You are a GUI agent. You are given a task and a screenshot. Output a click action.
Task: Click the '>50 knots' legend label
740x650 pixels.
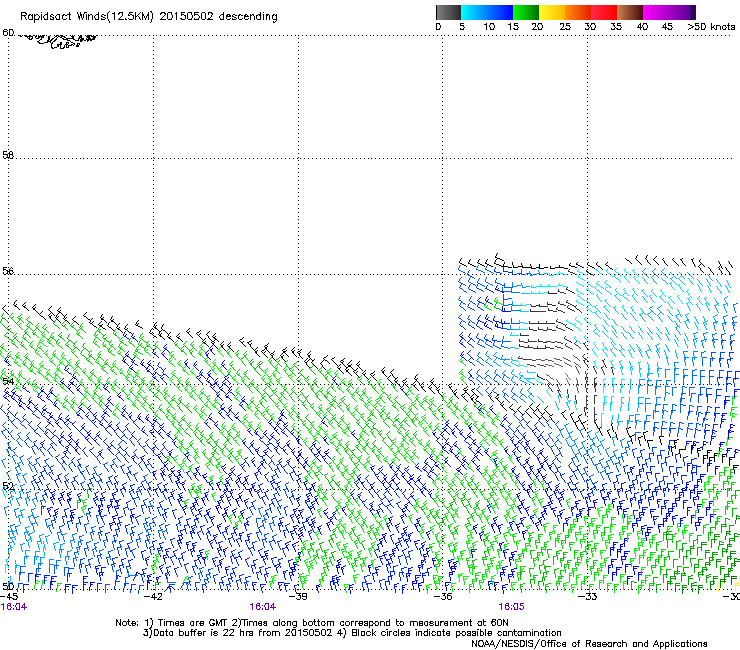[711, 27]
